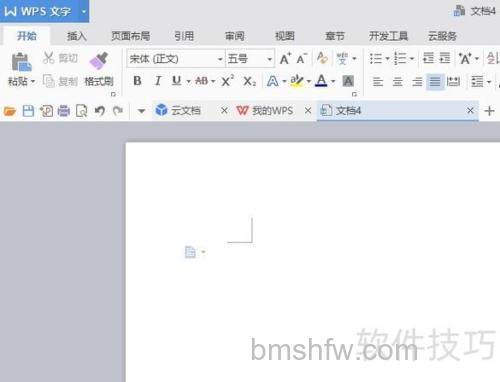Expand line spacing dropdown arrow
Image resolution: width=500 pixels, height=382 pixels.
[x=489, y=82]
